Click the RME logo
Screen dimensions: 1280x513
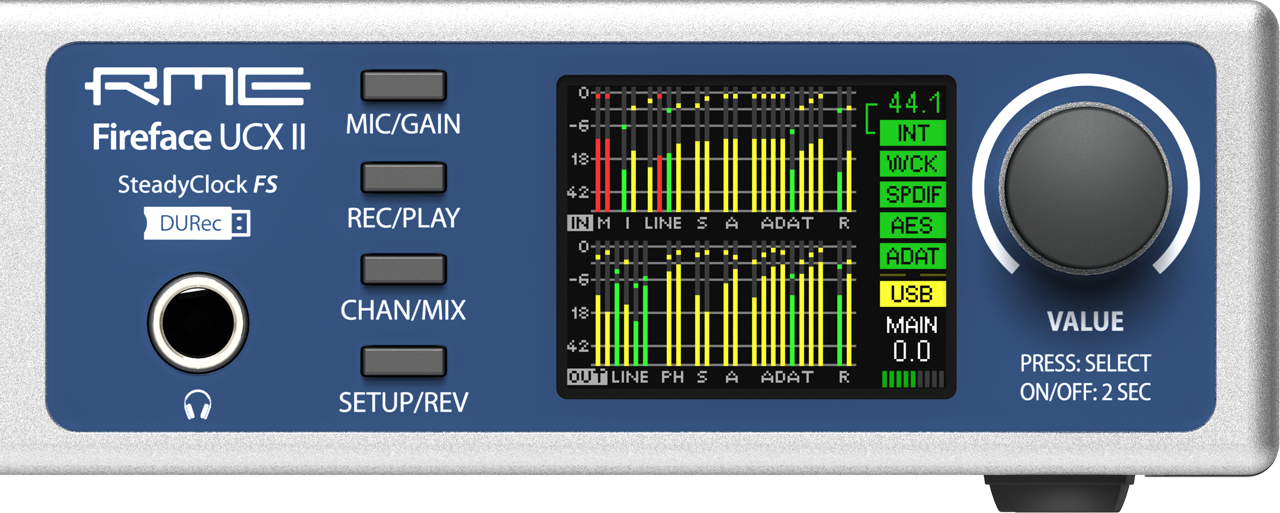(x=197, y=88)
